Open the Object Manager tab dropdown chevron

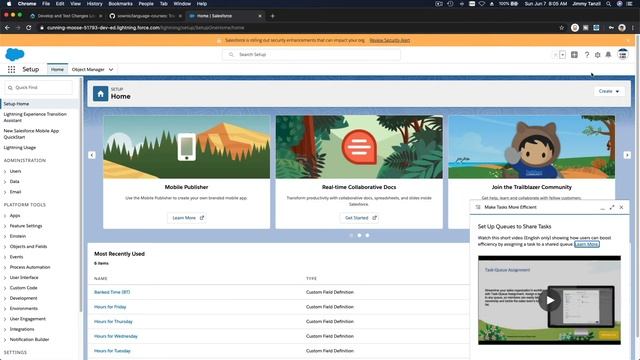coord(111,70)
